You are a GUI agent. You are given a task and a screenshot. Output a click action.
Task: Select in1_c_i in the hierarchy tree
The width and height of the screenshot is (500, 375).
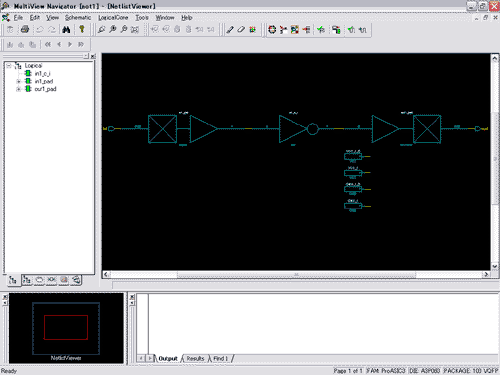(x=42, y=73)
